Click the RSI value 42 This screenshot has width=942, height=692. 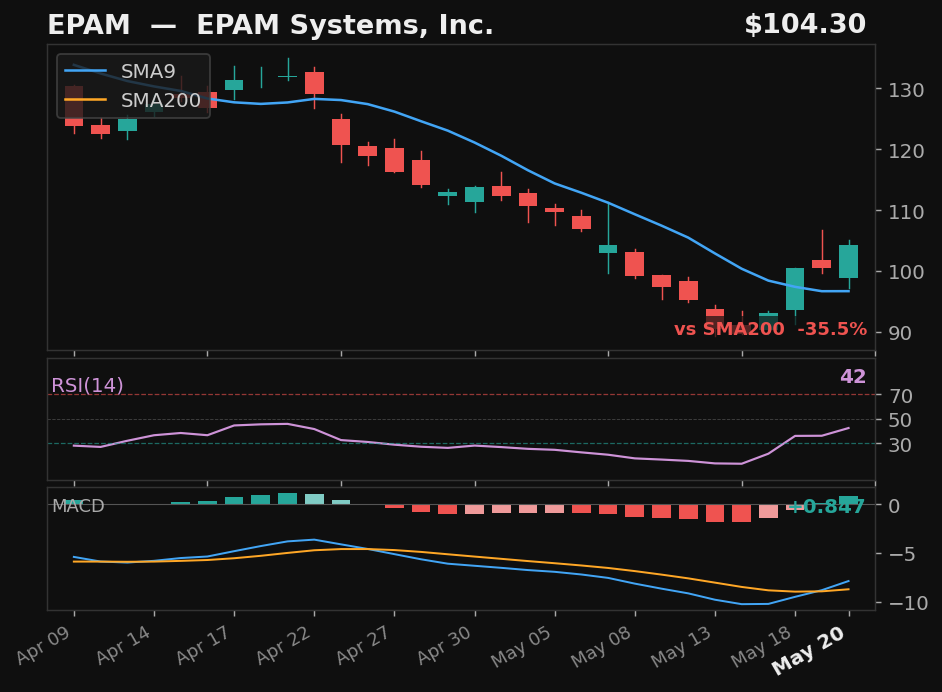point(853,377)
